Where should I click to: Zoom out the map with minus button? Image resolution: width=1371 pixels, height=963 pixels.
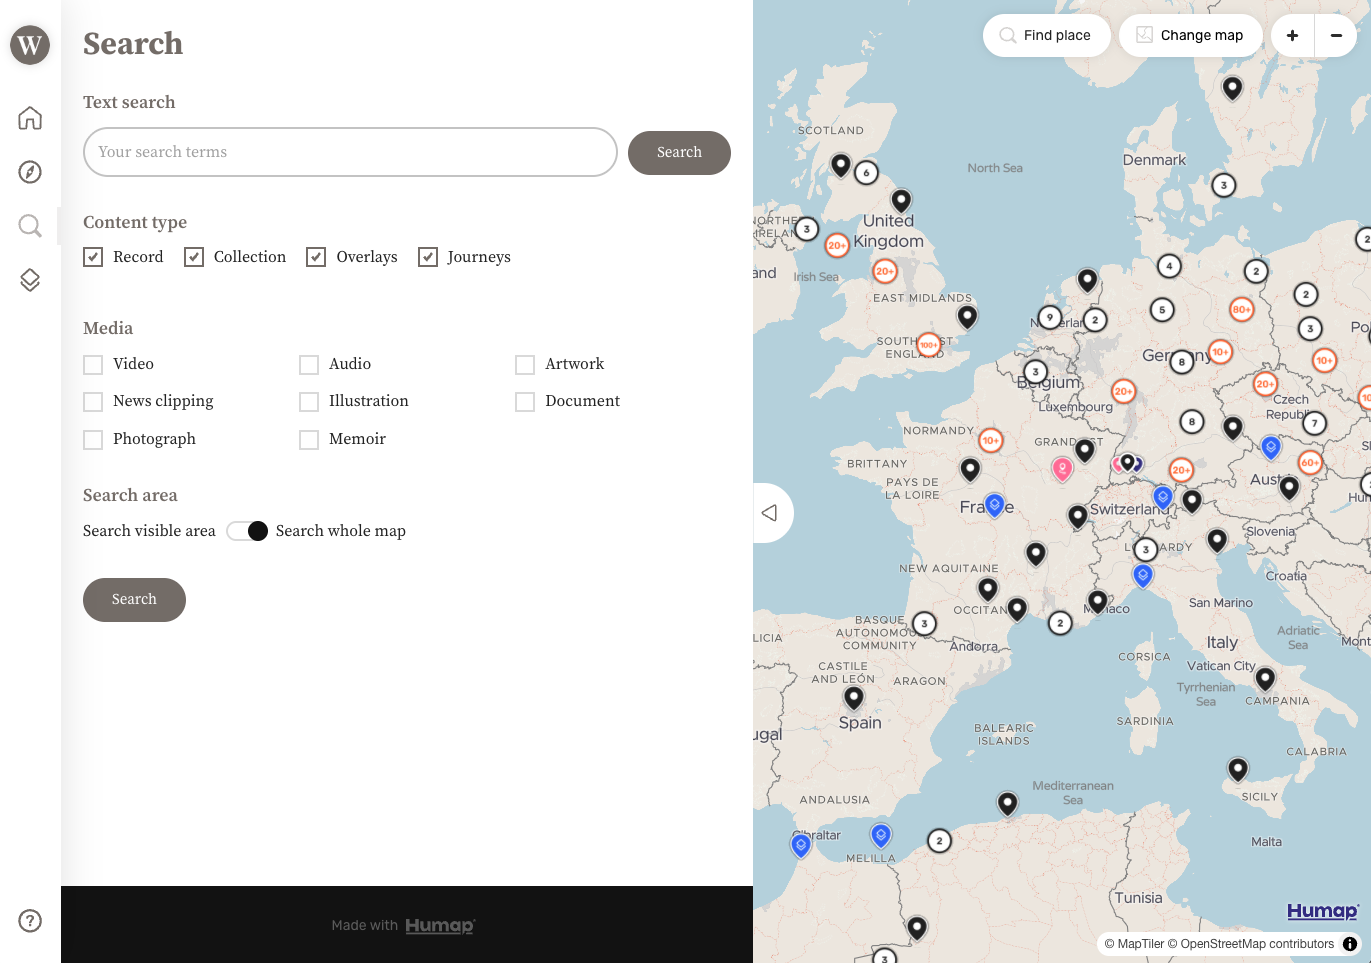[x=1336, y=36]
